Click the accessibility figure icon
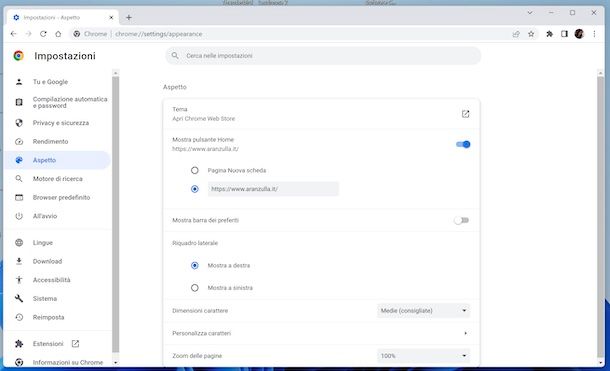Image resolution: width=610 pixels, height=371 pixels. click(x=19, y=280)
